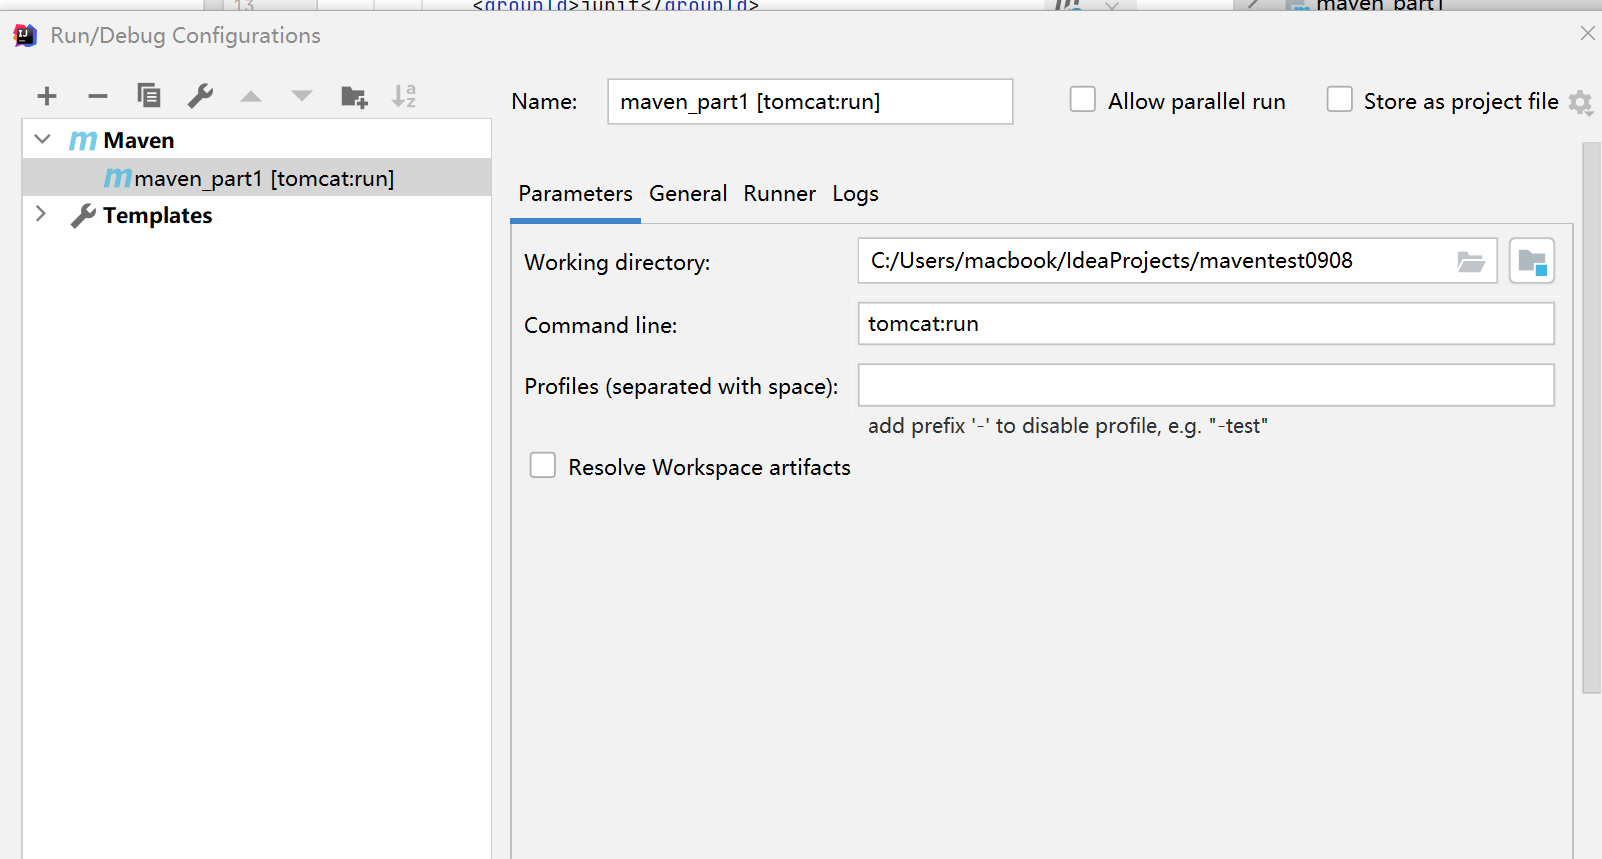
Task: Switch to the Parameters tab
Action: click(575, 194)
